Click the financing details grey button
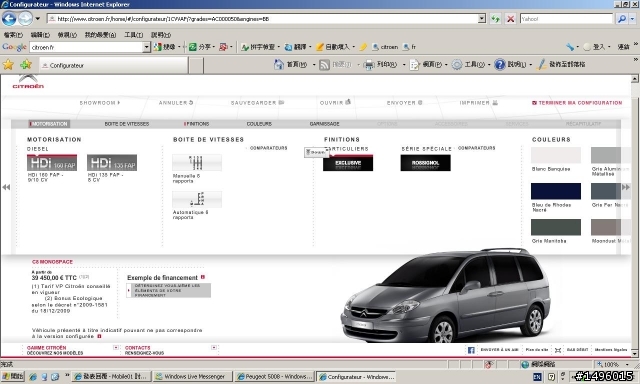The height and width of the screenshot is (384, 640). coord(169,290)
